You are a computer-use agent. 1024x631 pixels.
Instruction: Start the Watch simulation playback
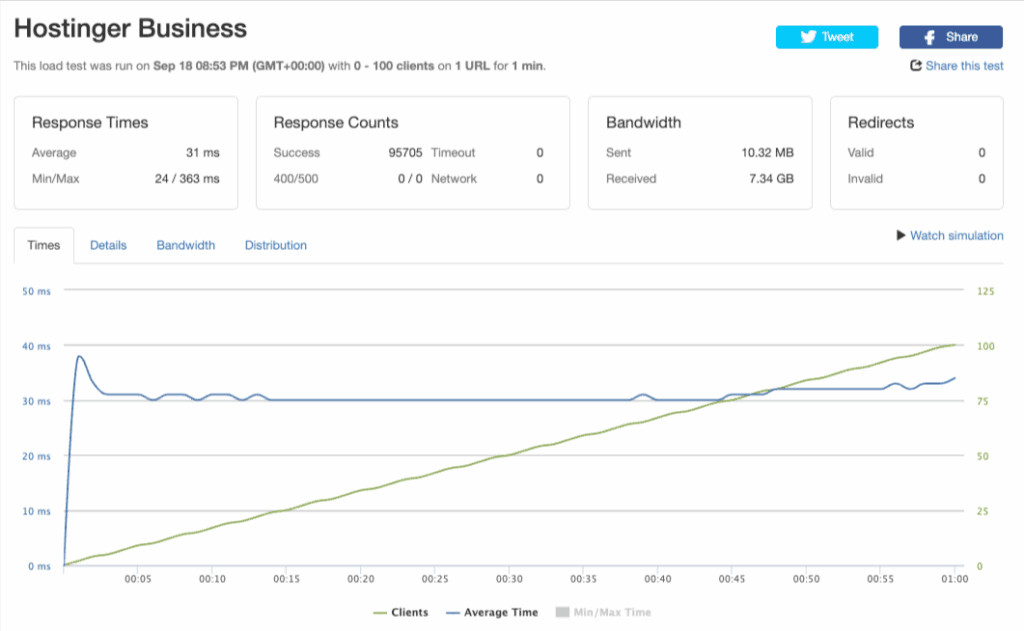click(x=956, y=236)
